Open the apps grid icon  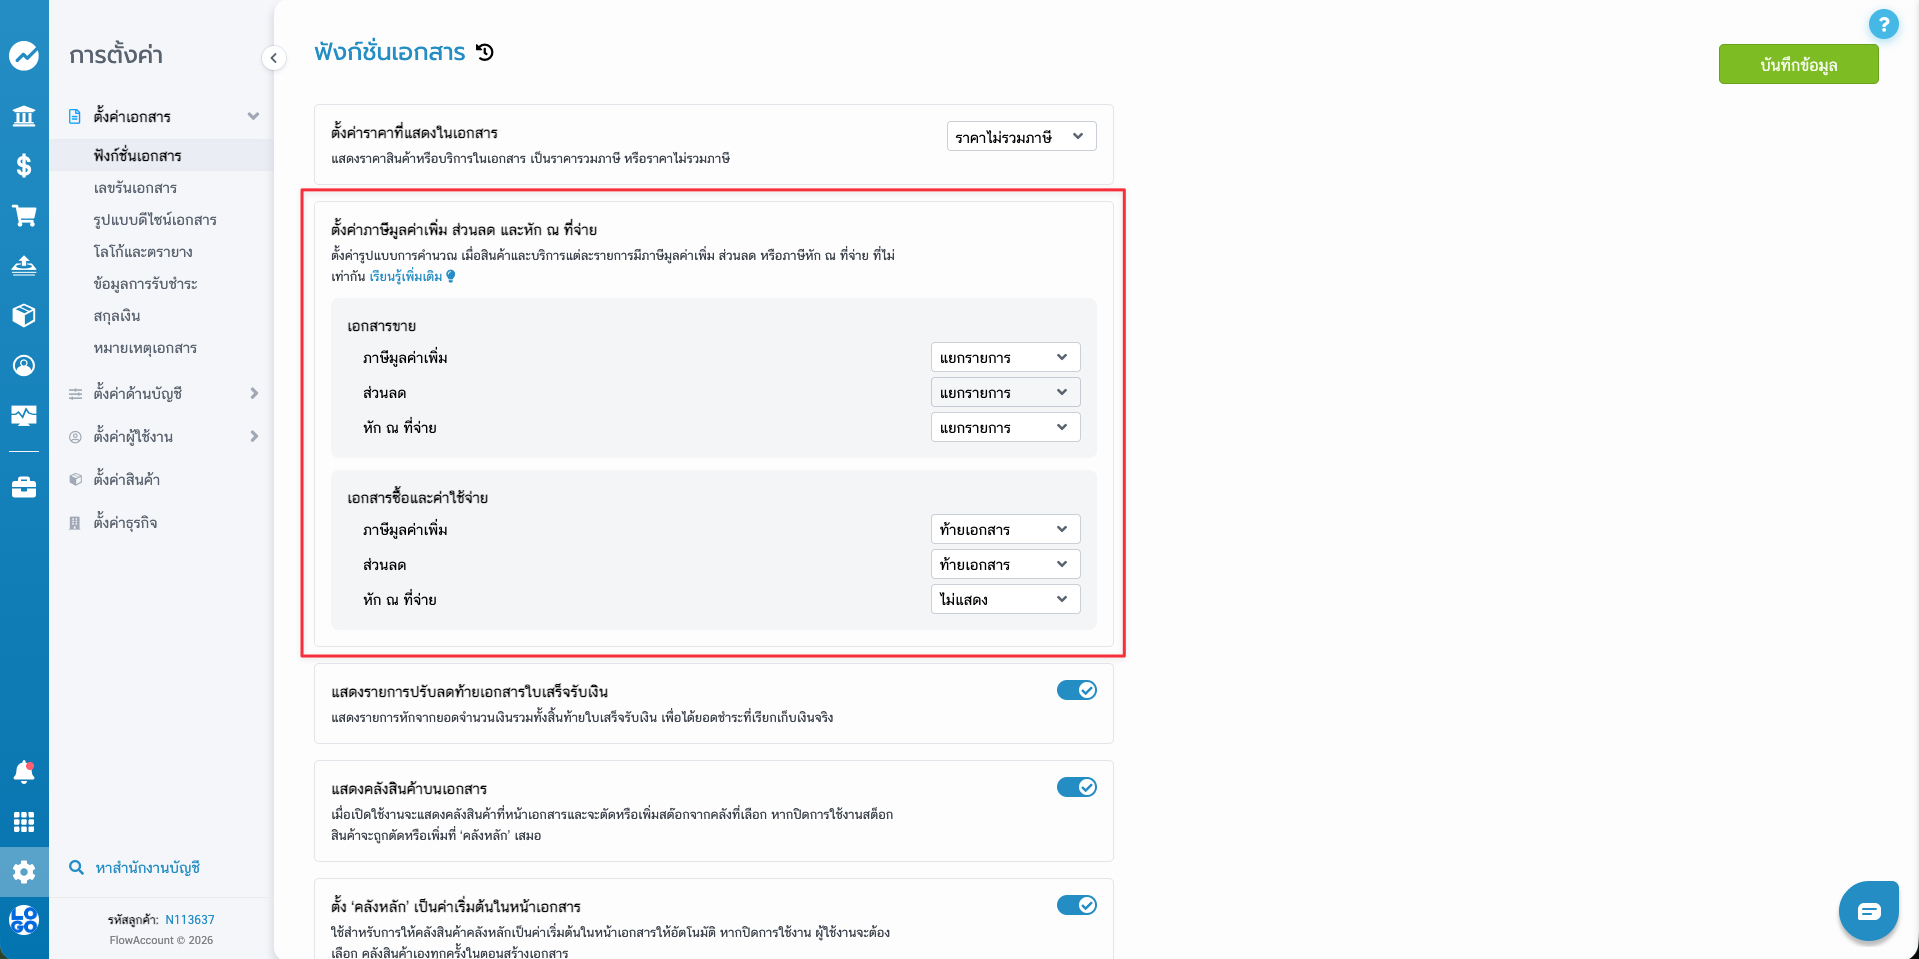tap(24, 822)
